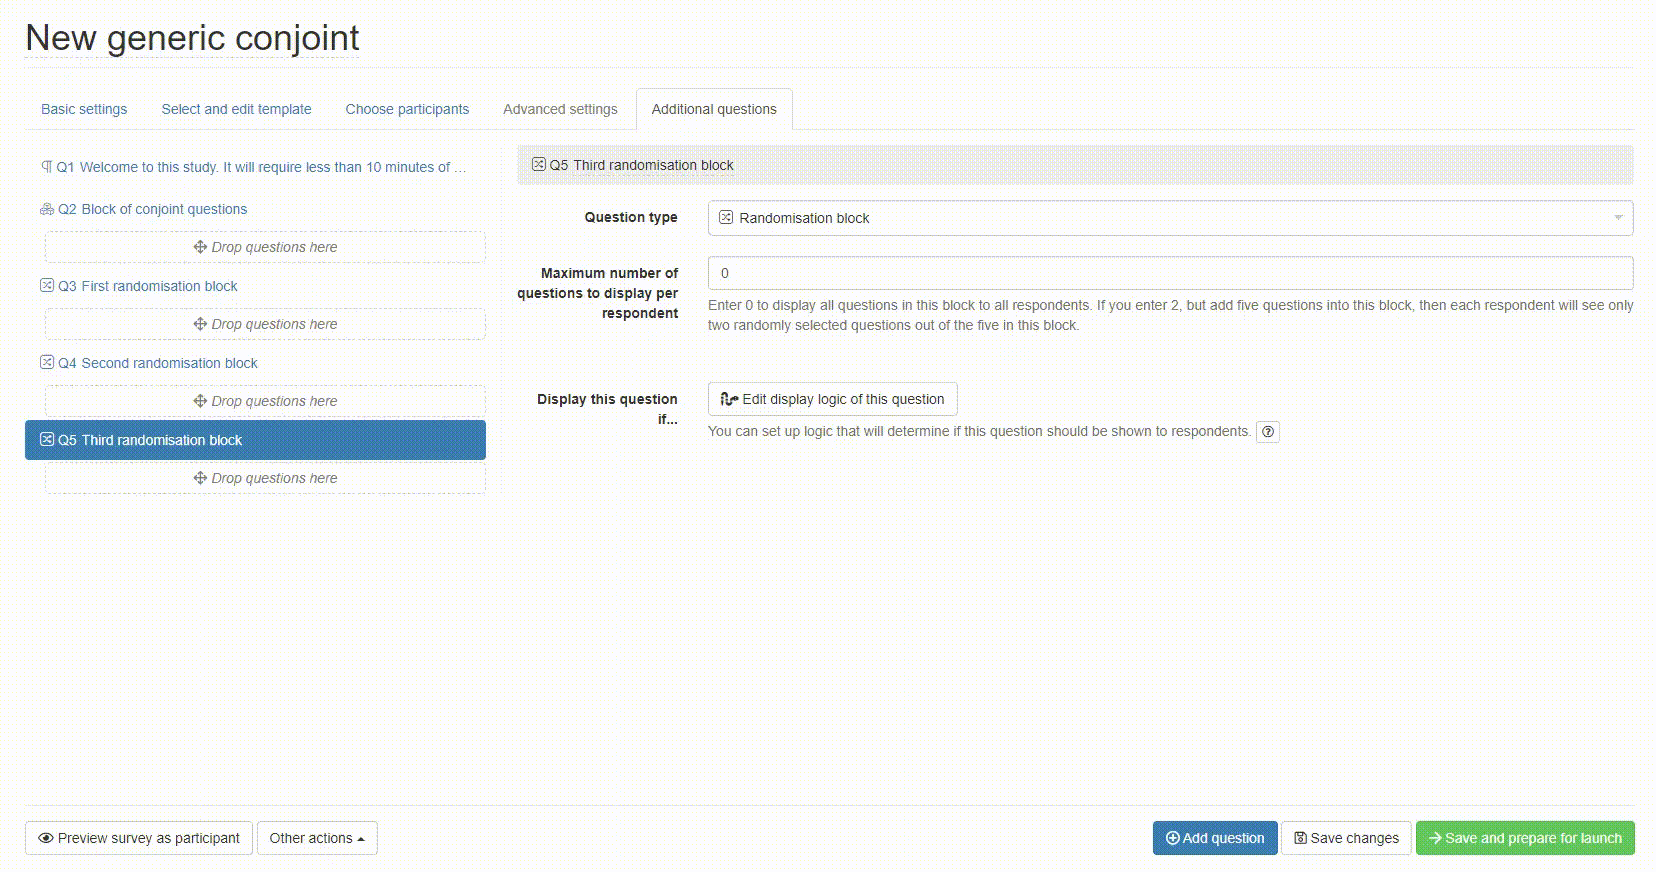
Task: Click the New generic conjoint title
Action: coord(192,38)
